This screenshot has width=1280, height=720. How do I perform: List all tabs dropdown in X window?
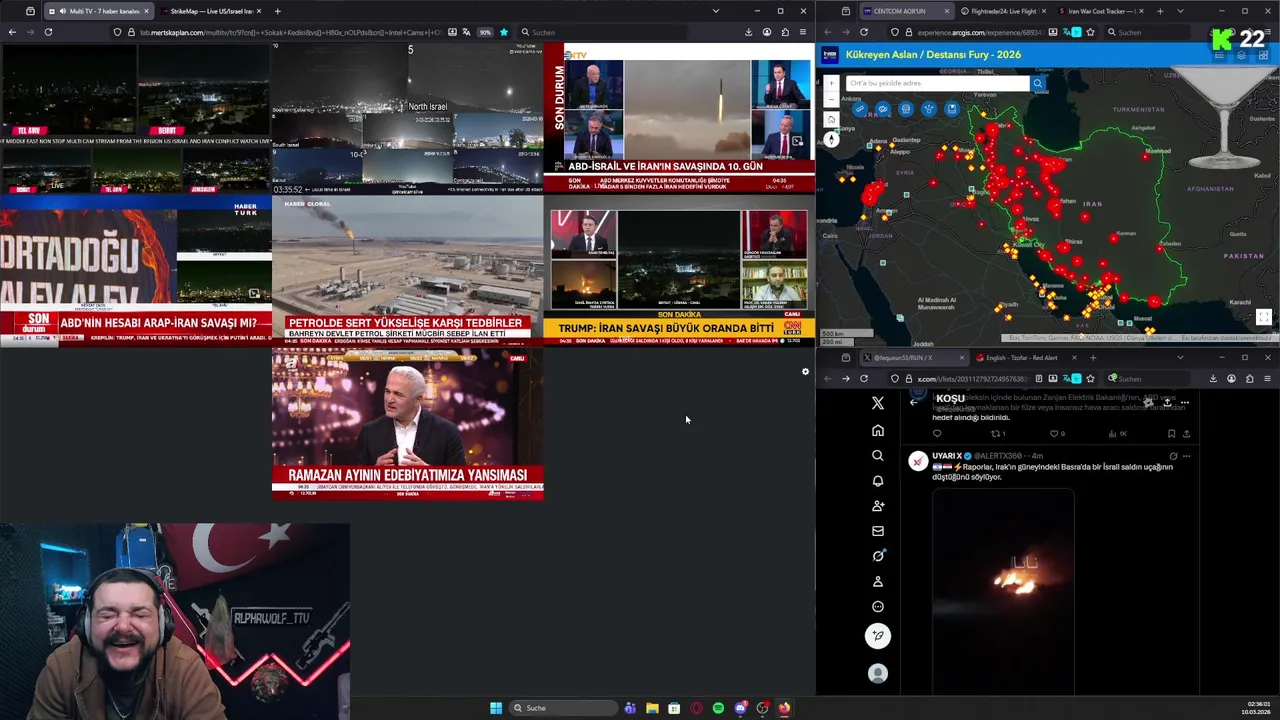(1180, 357)
